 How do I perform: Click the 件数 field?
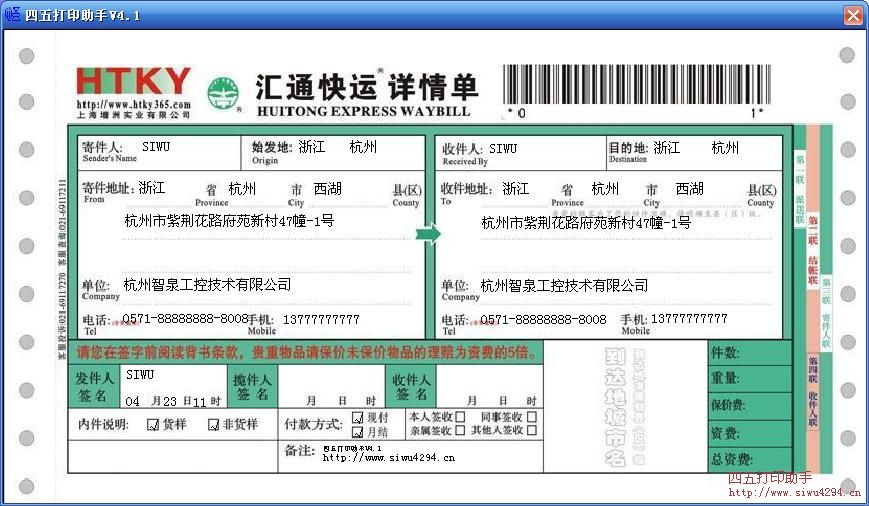tap(750, 352)
